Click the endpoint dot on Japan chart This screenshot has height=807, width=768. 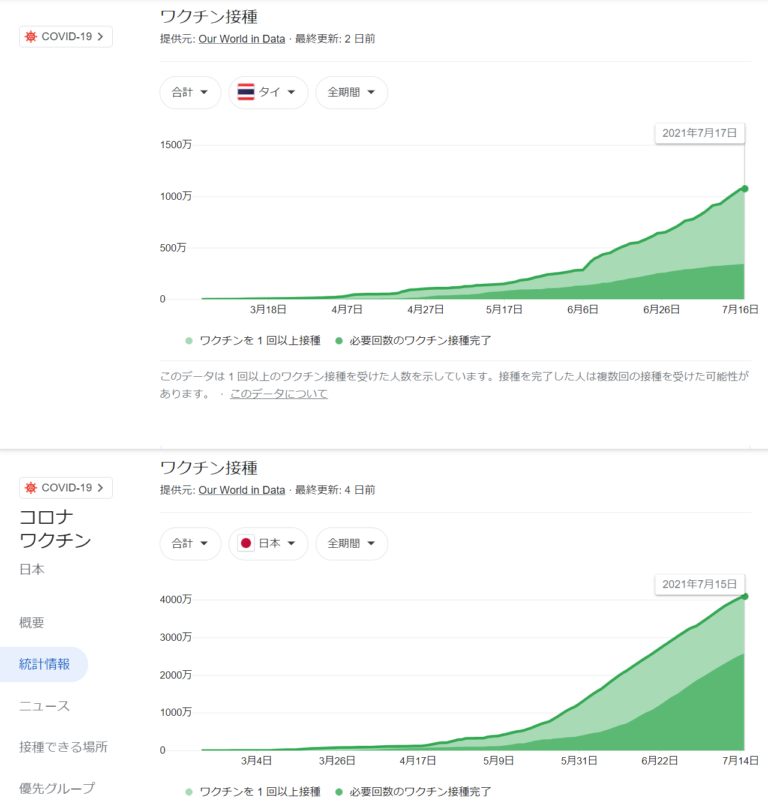coord(744,596)
